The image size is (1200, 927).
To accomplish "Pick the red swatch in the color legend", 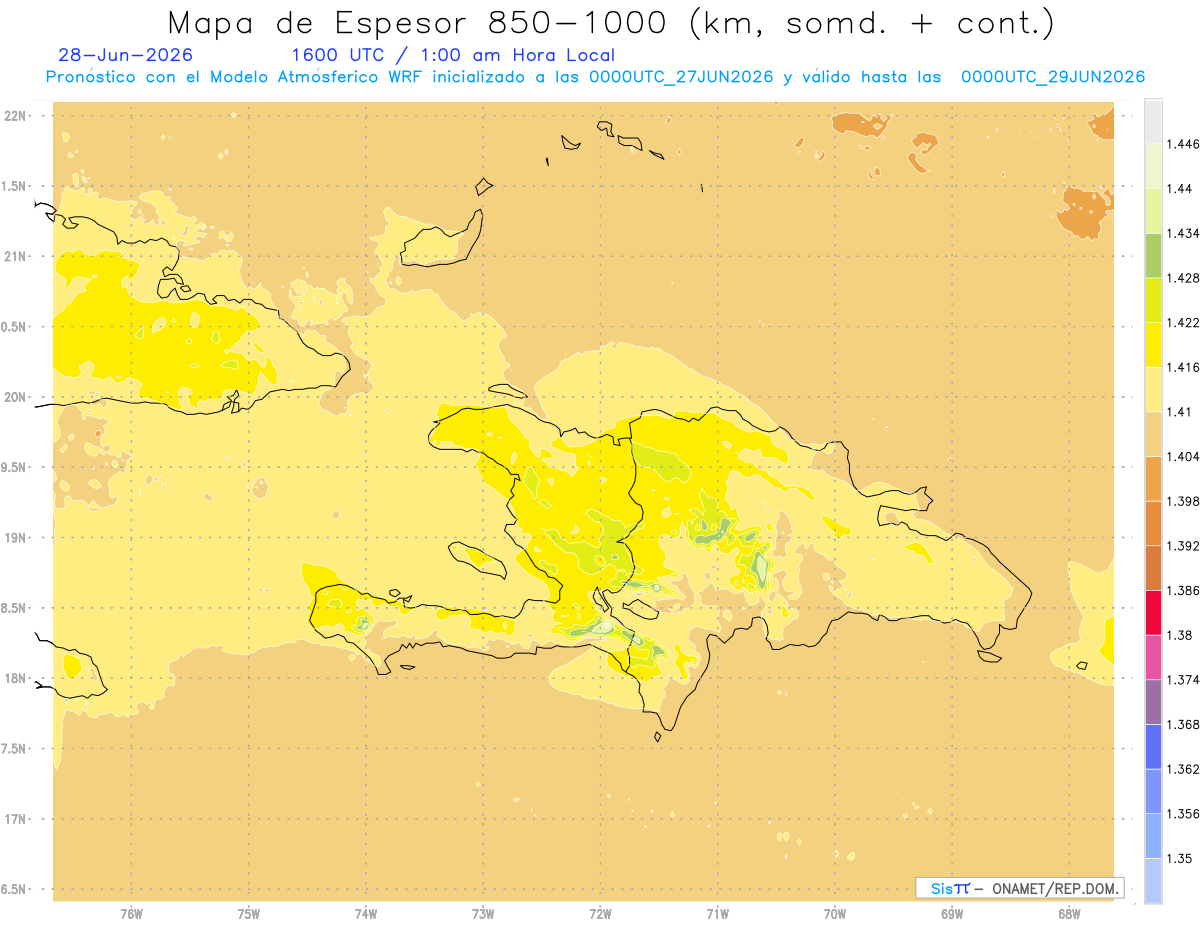I will (x=1153, y=612).
